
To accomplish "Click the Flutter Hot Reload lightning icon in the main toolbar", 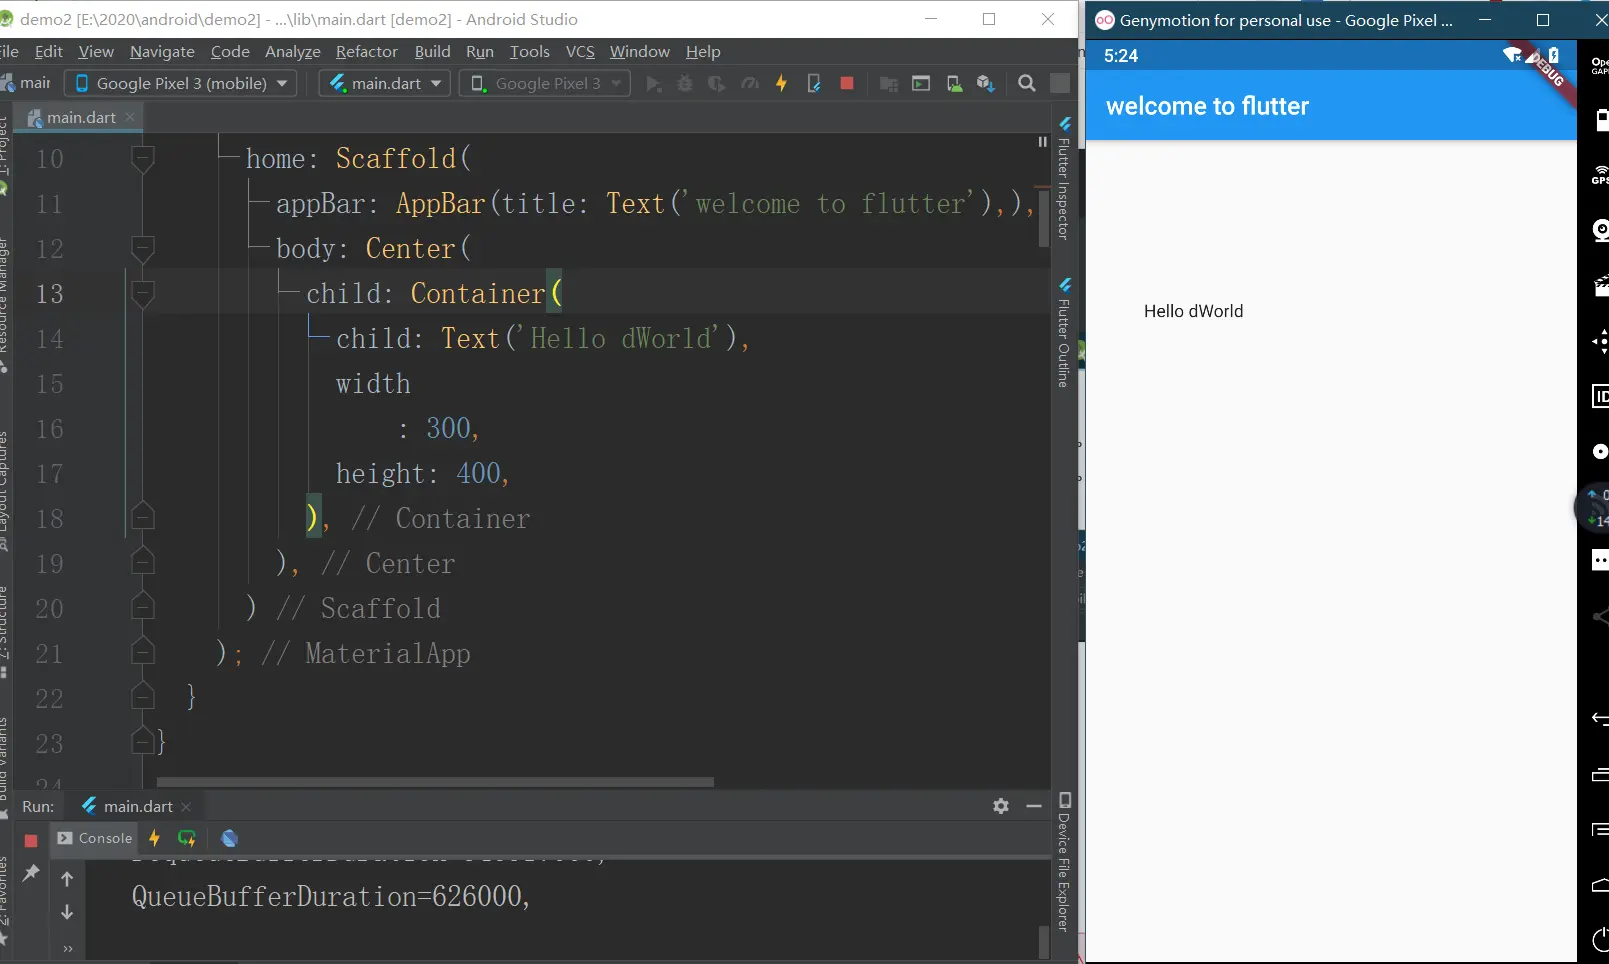I will pos(781,84).
